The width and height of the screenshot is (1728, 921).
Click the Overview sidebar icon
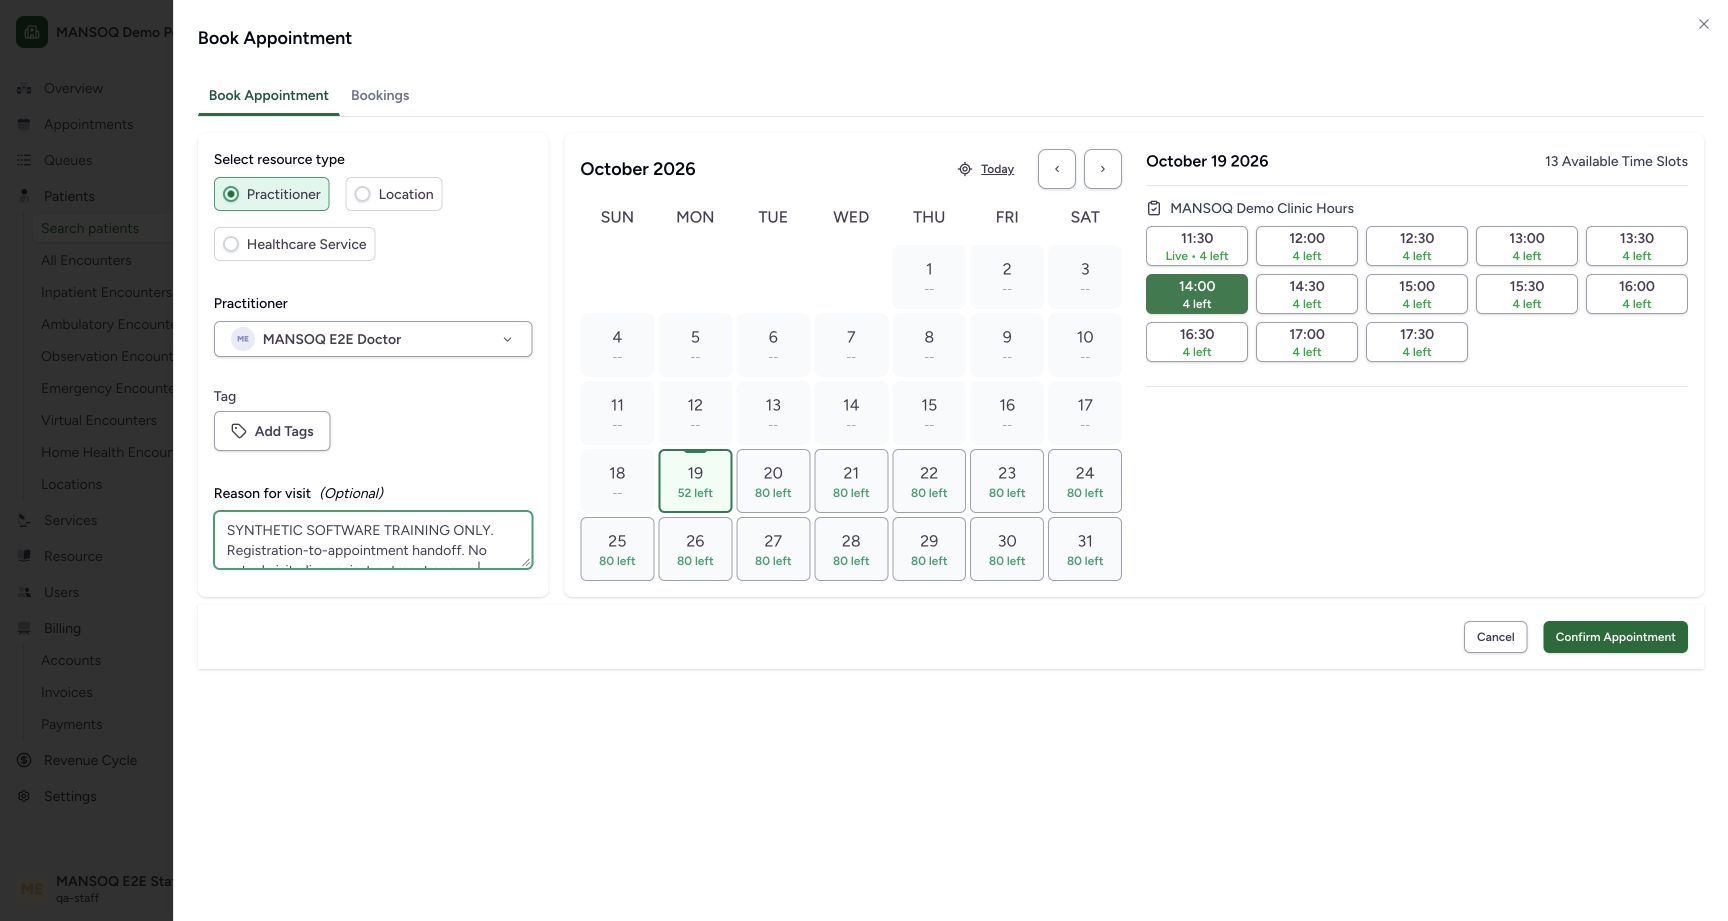click(24, 88)
